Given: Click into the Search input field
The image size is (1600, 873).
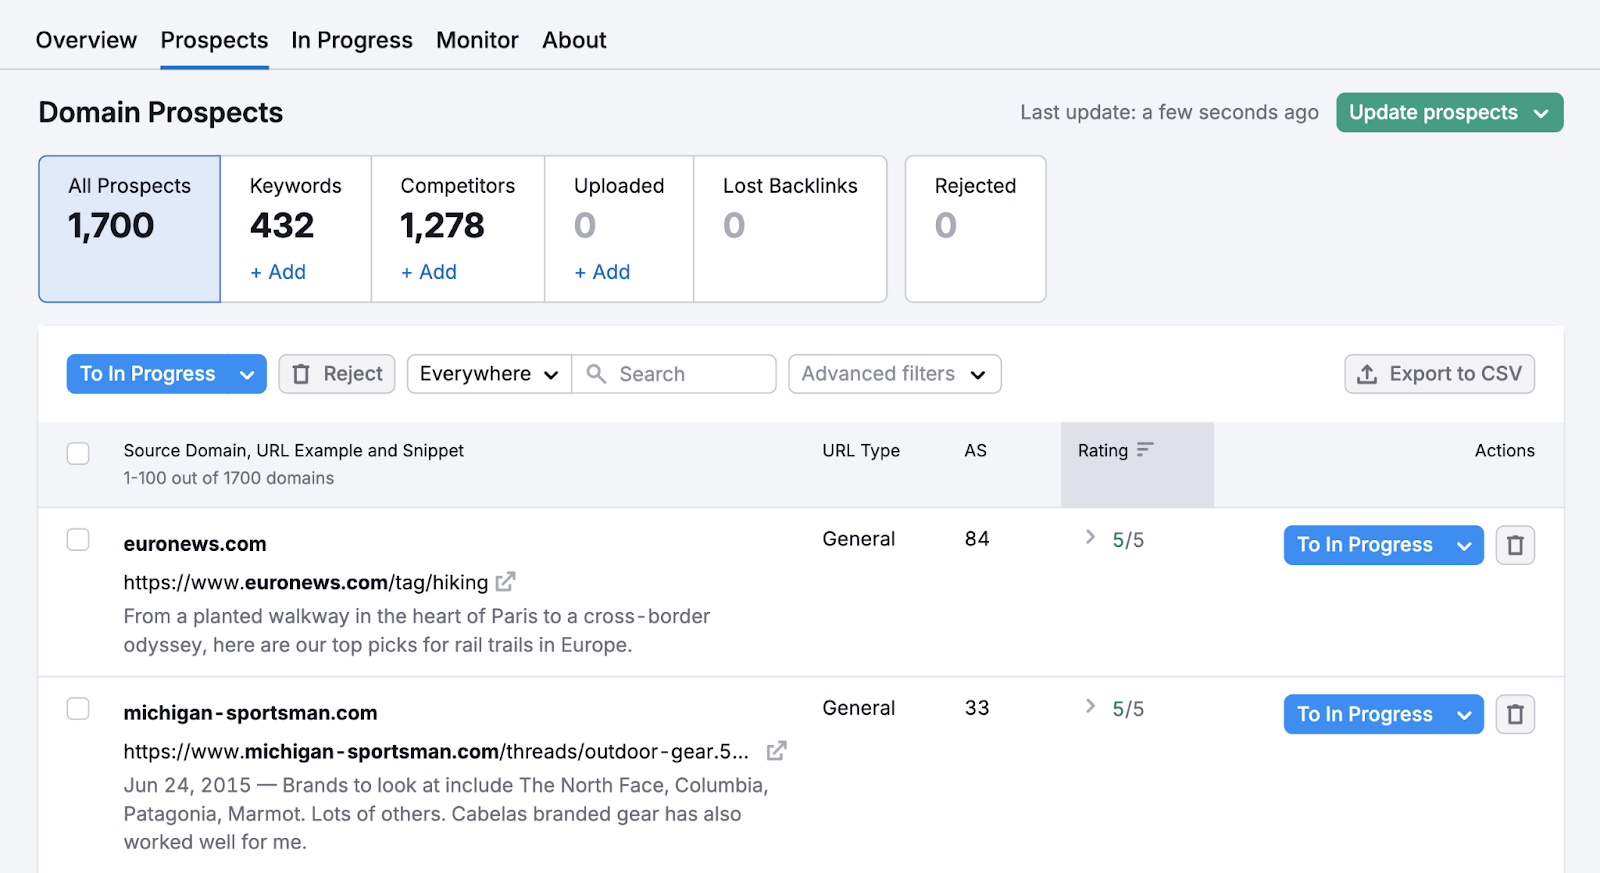Looking at the screenshot, I should pyautogui.click(x=690, y=374).
